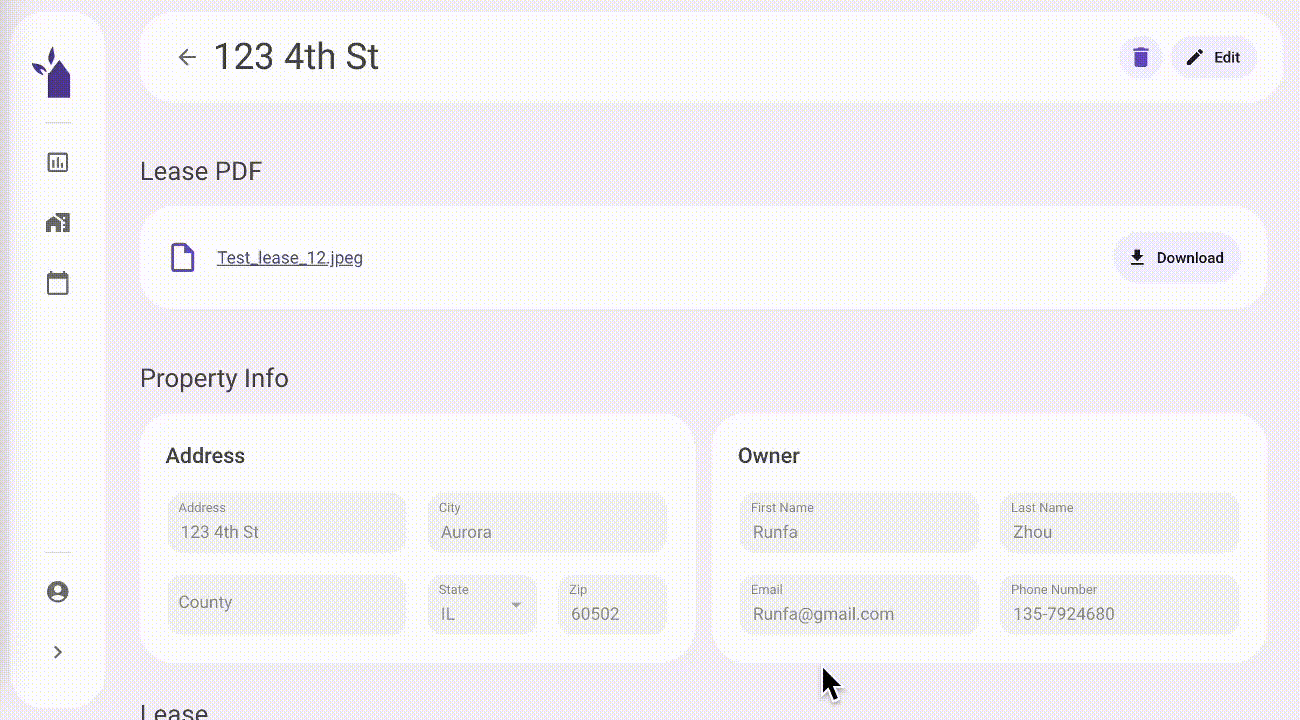Open the Test_lease_12.jpeg link
The width and height of the screenshot is (1300, 720).
pos(290,258)
